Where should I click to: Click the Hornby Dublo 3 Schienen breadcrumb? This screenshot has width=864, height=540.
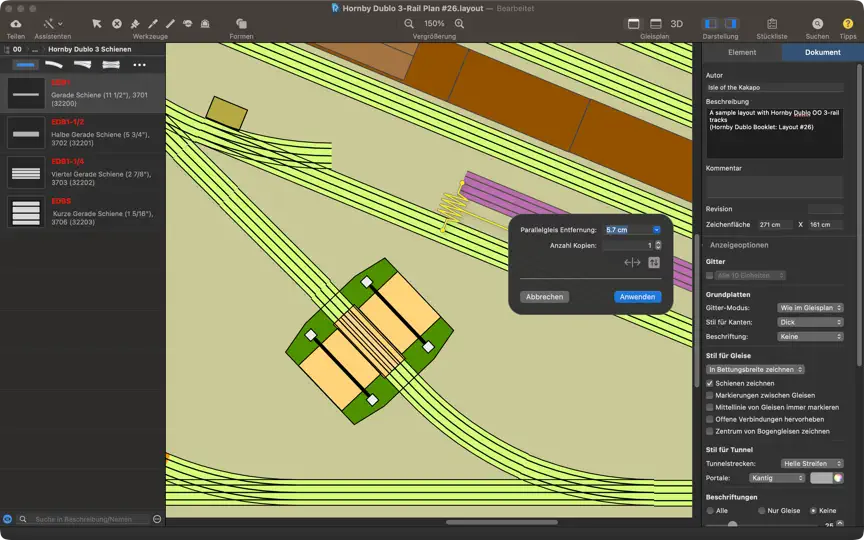click(90, 49)
